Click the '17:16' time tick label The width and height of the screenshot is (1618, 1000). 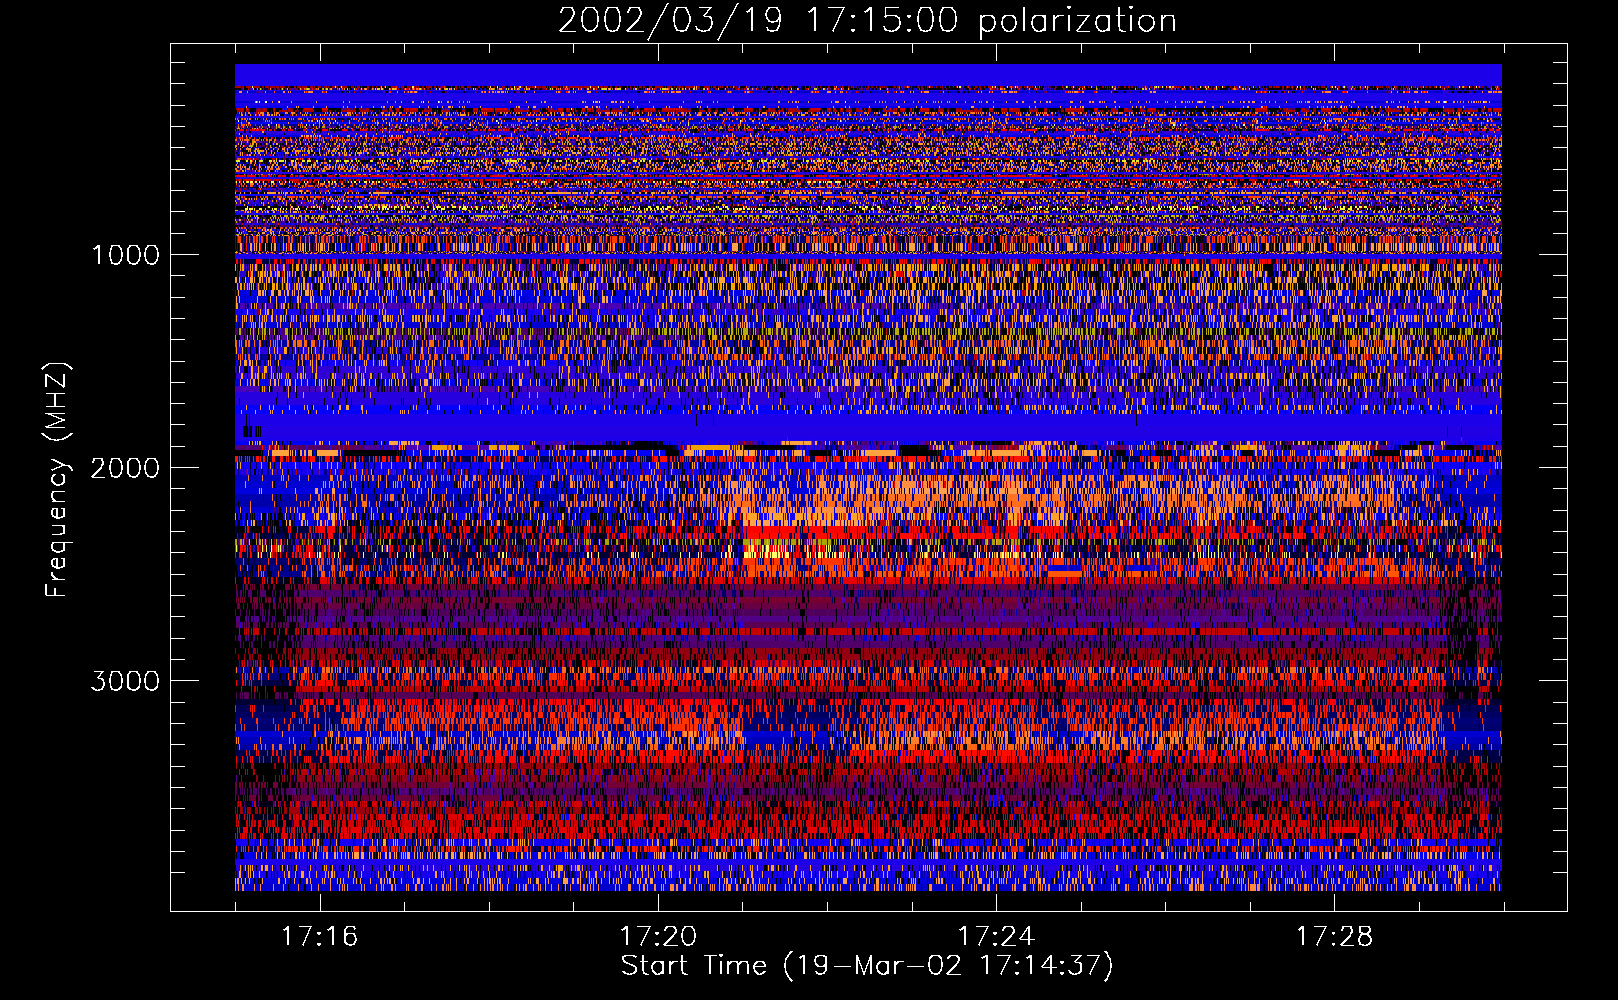(x=319, y=937)
